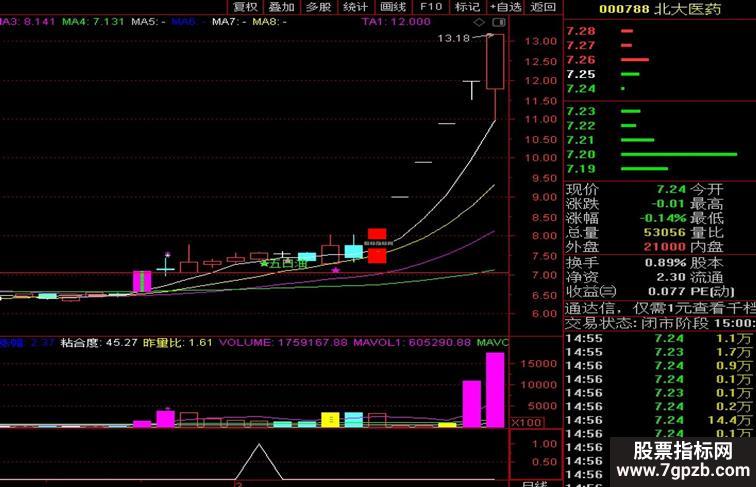Select bid price 7.21 row
Image resolution: width=756 pixels, height=487 pixels.
(x=660, y=140)
